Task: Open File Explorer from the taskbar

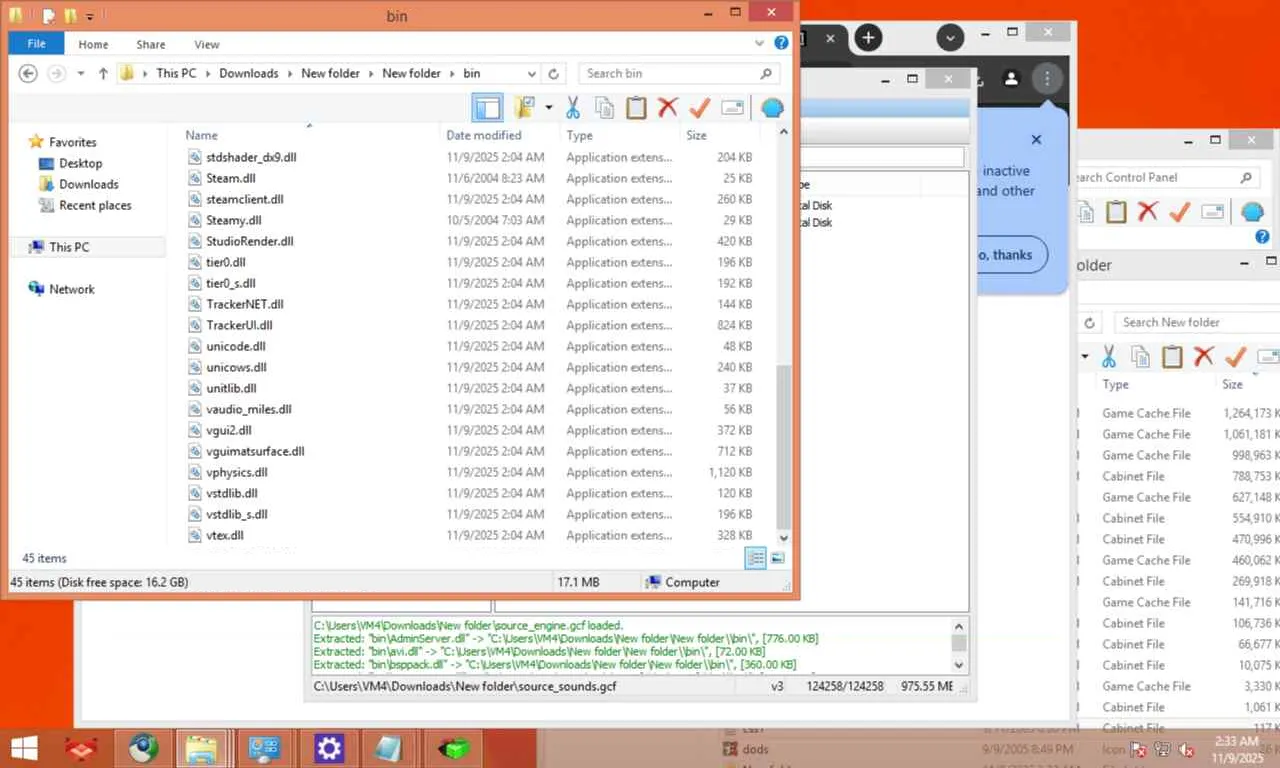Action: 203,747
